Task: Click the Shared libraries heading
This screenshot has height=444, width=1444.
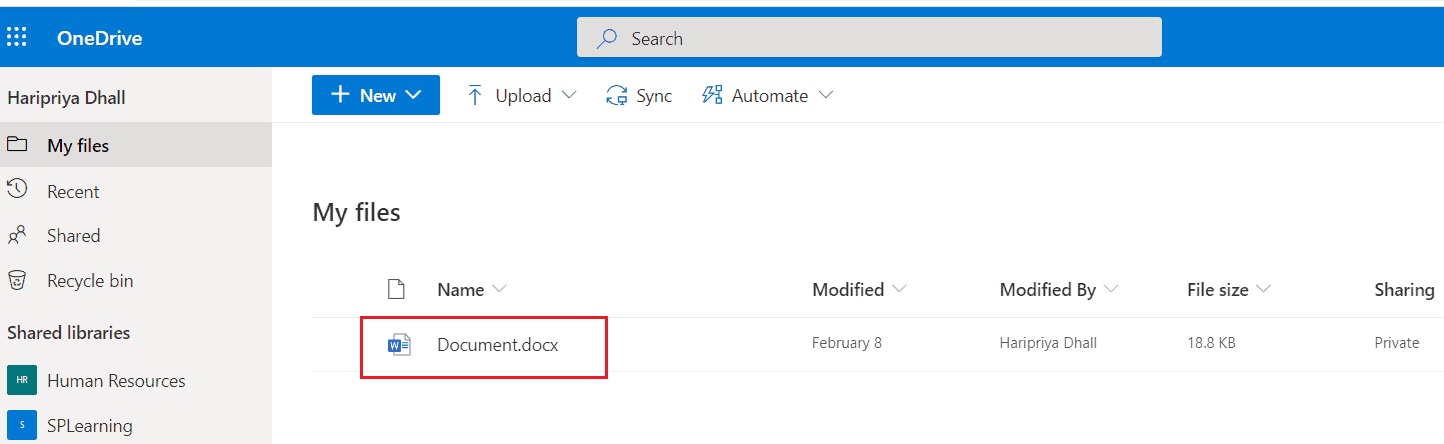Action: tap(69, 333)
